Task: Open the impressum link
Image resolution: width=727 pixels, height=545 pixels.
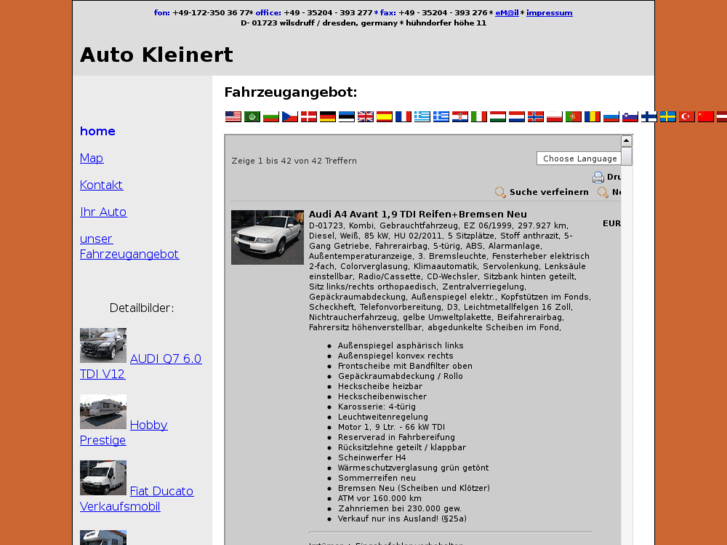Action: pos(549,13)
